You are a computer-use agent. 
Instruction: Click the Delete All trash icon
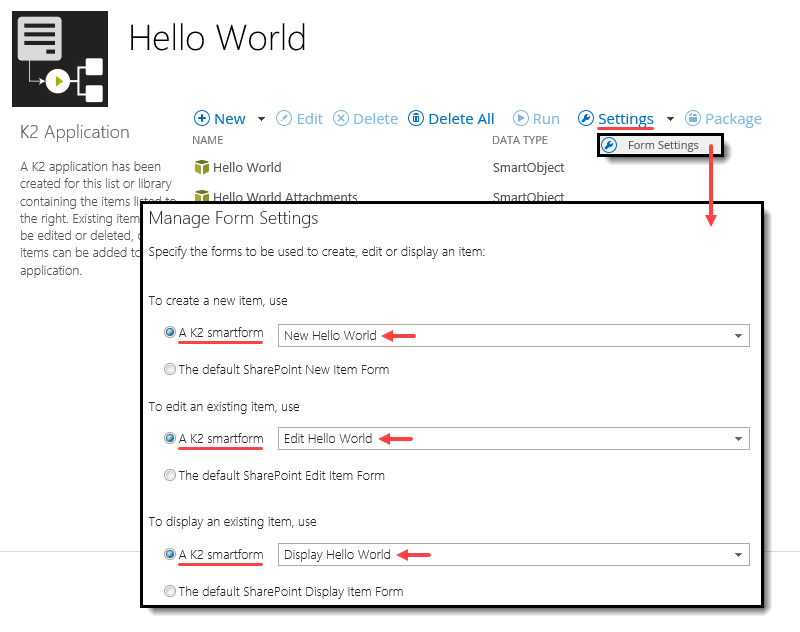[x=414, y=118]
